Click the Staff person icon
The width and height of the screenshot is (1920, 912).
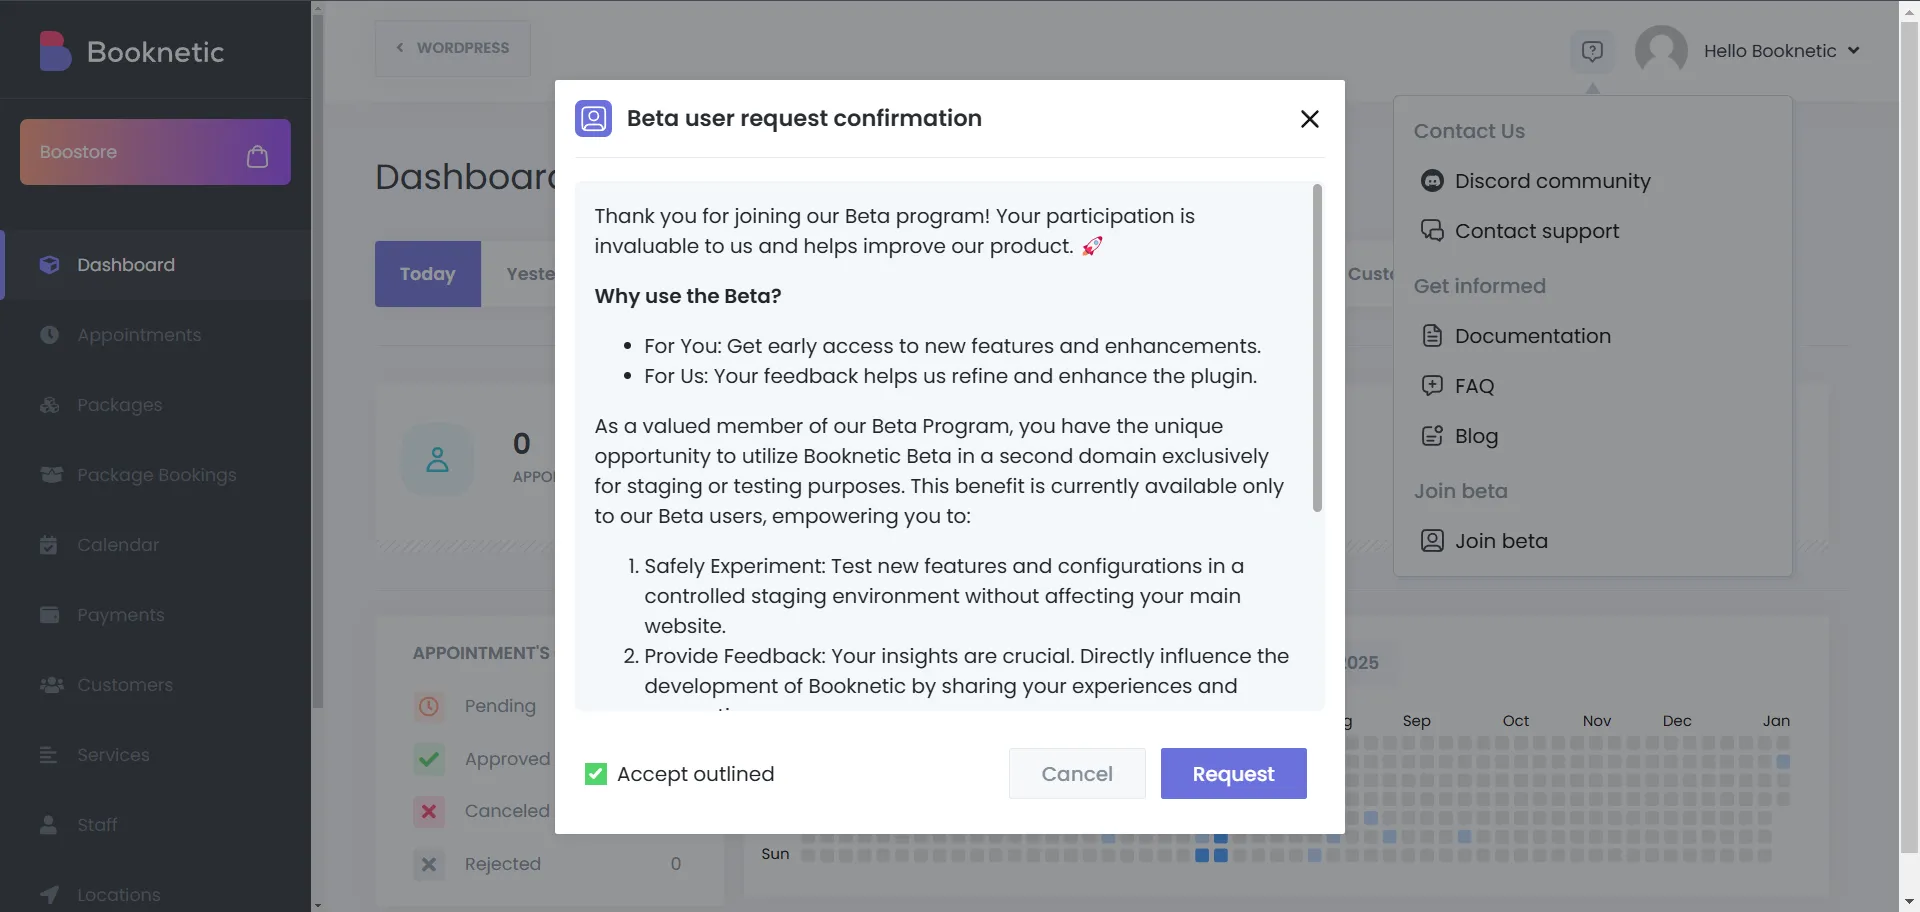tap(48, 825)
